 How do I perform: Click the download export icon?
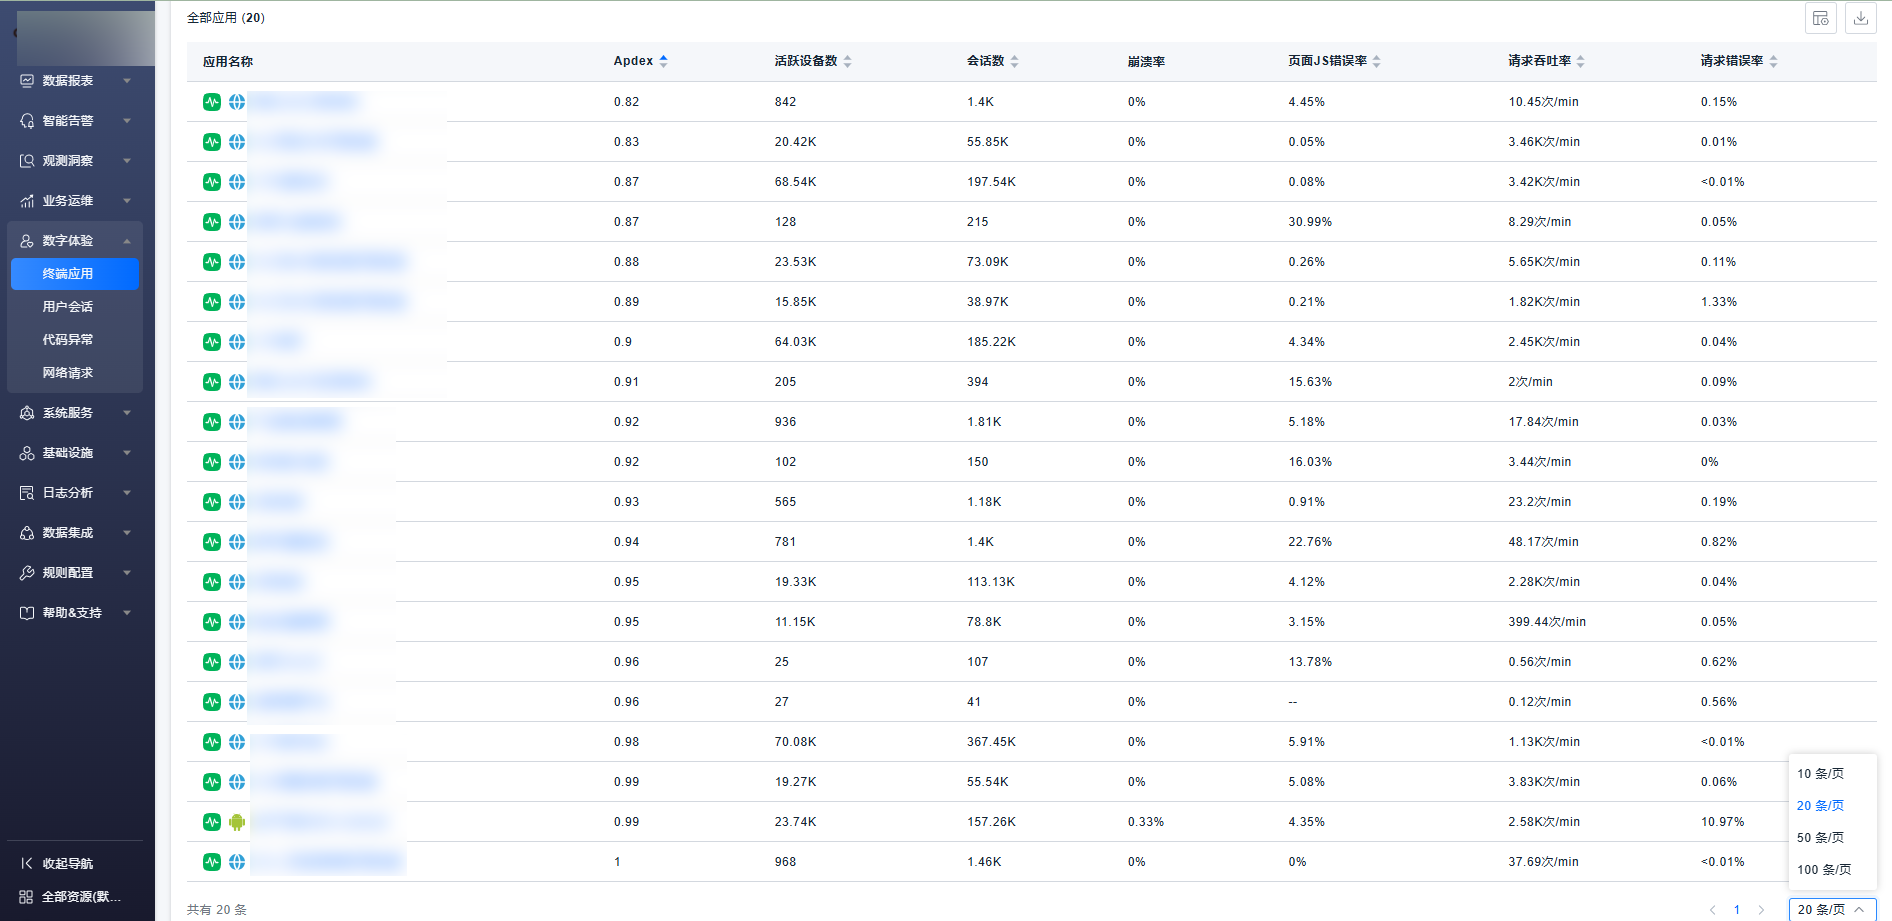tap(1860, 19)
